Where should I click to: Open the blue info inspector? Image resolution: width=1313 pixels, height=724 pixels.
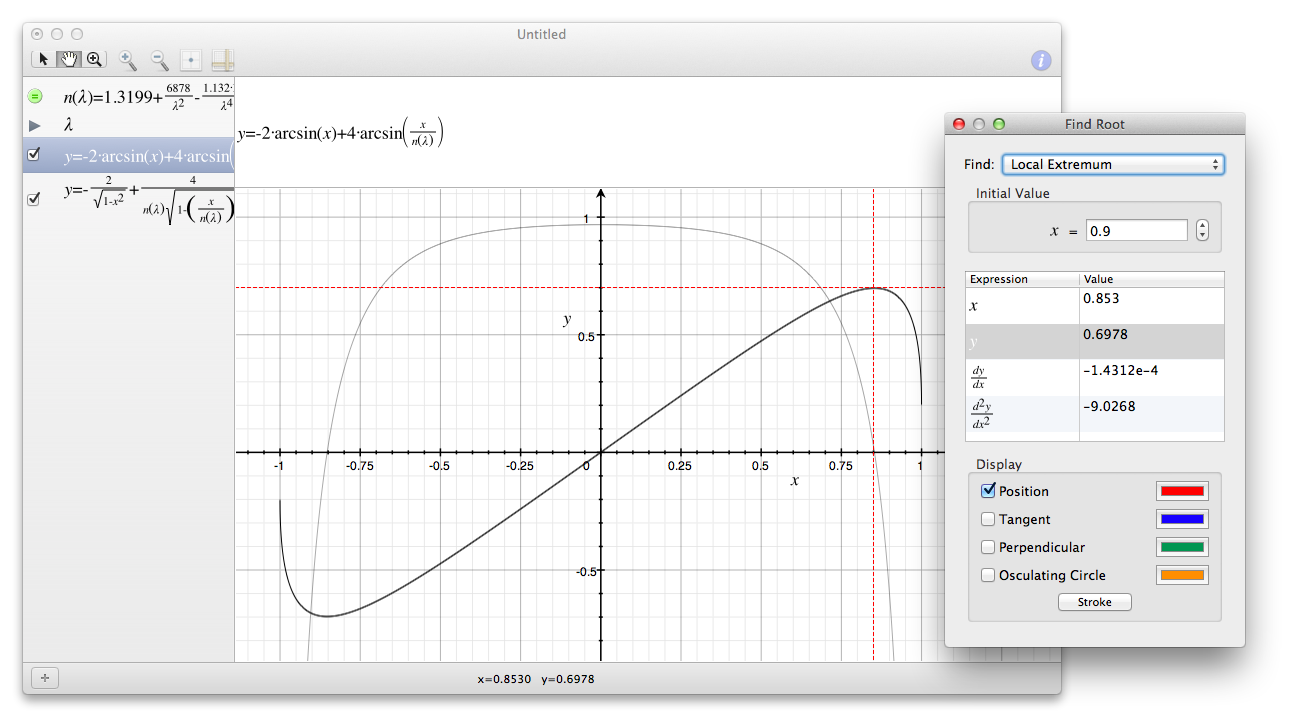coord(1041,60)
